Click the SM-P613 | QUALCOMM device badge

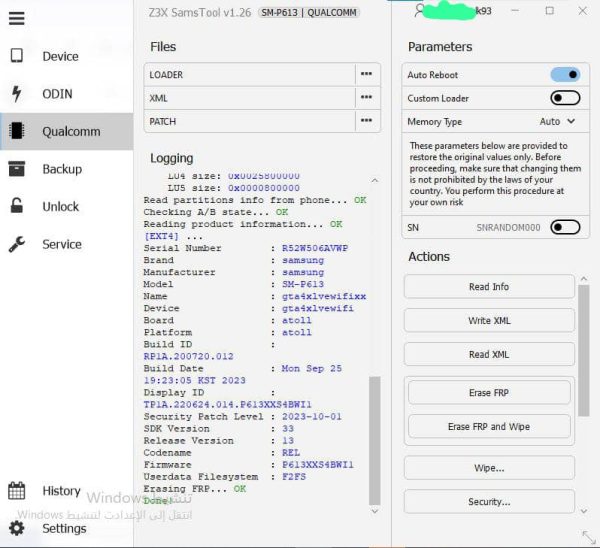tap(308, 13)
